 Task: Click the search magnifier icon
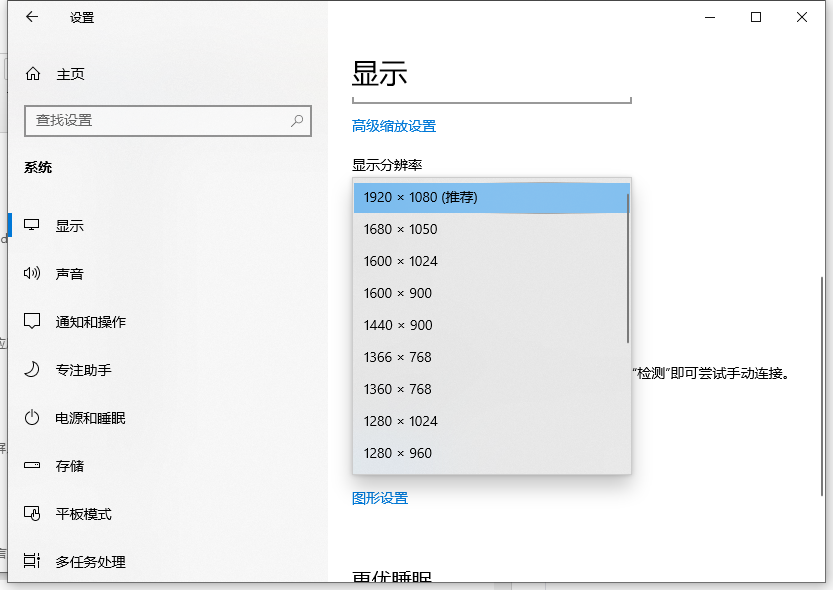tap(297, 120)
